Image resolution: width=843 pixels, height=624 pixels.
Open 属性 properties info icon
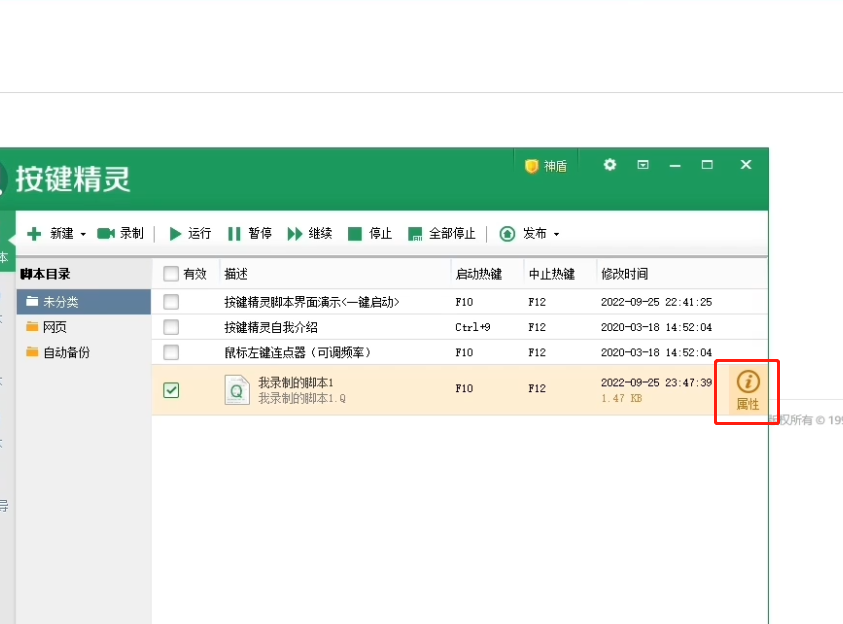click(748, 390)
